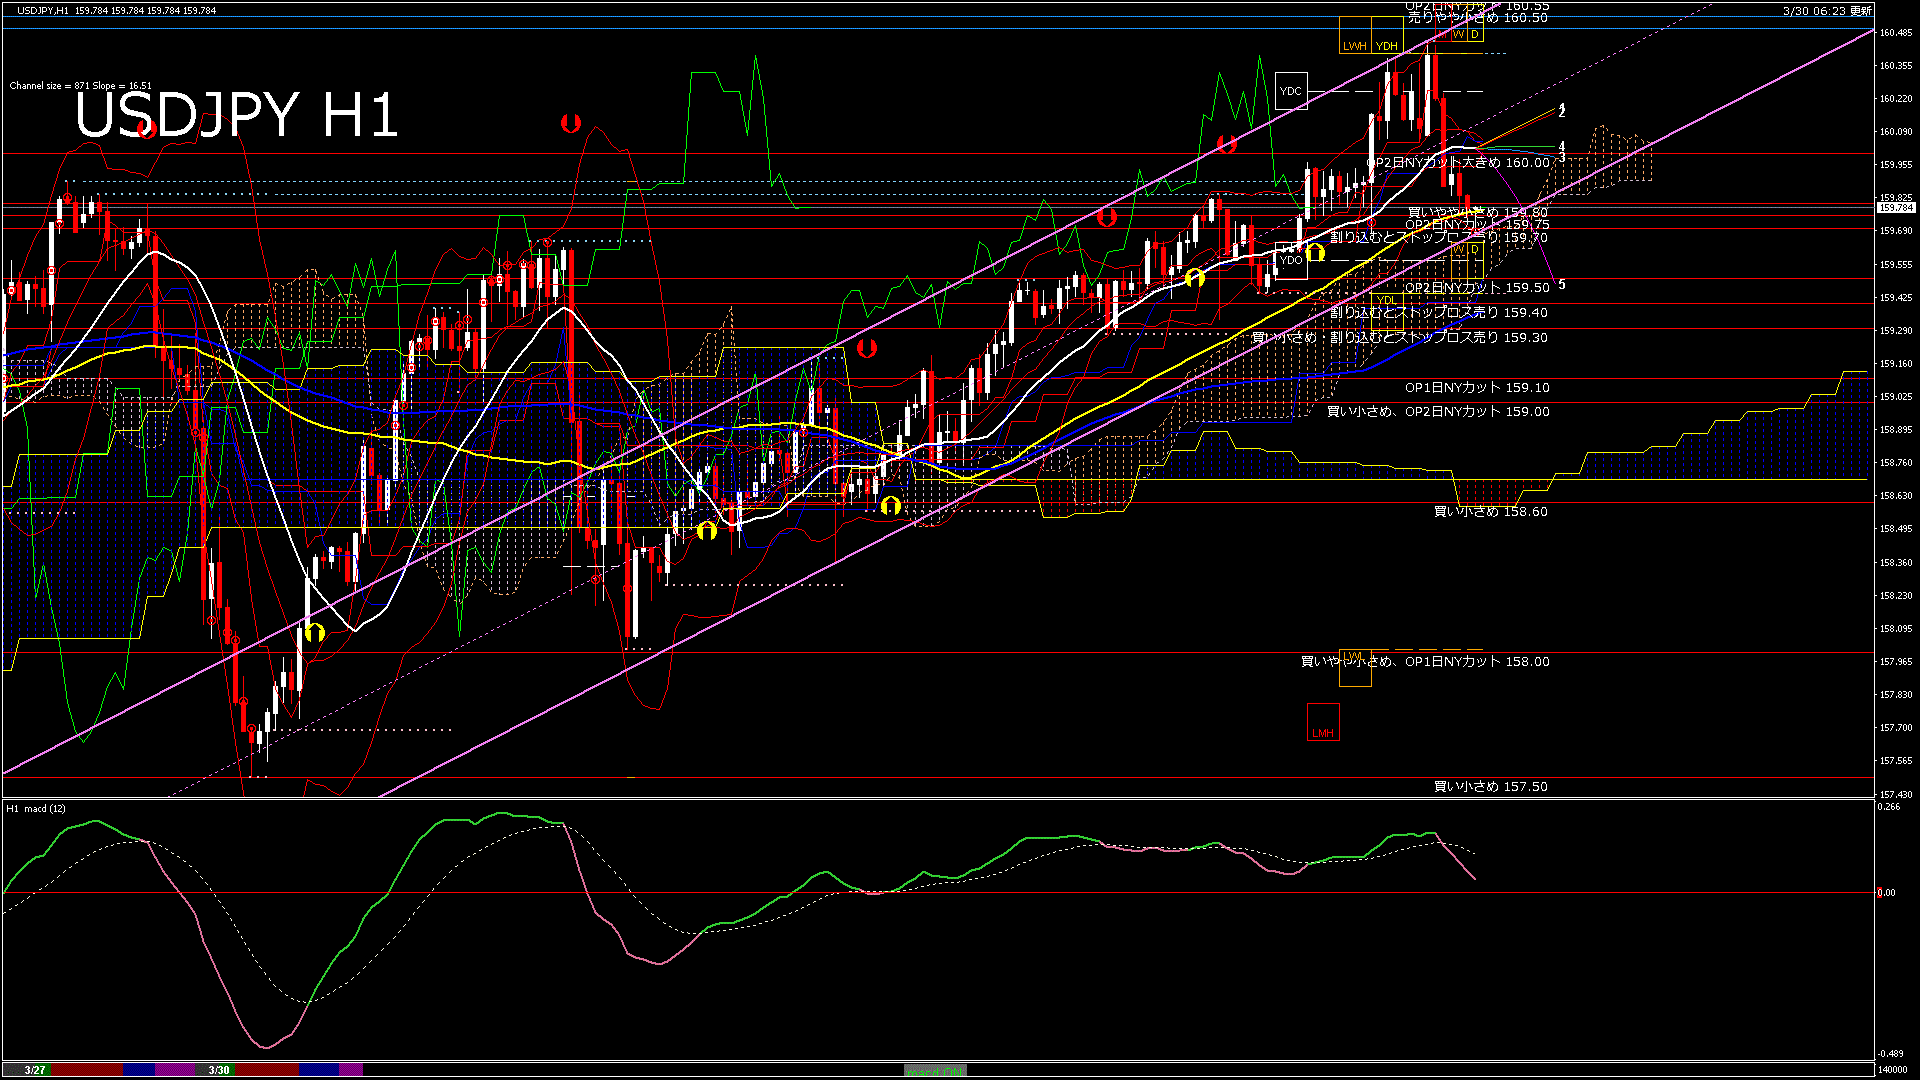Click the yellow omega marker near 158.60
This screenshot has height=1080, width=1920.
click(x=893, y=504)
